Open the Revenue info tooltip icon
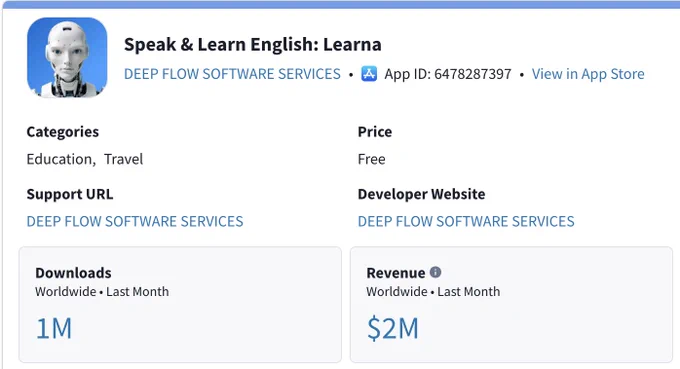 [435, 272]
